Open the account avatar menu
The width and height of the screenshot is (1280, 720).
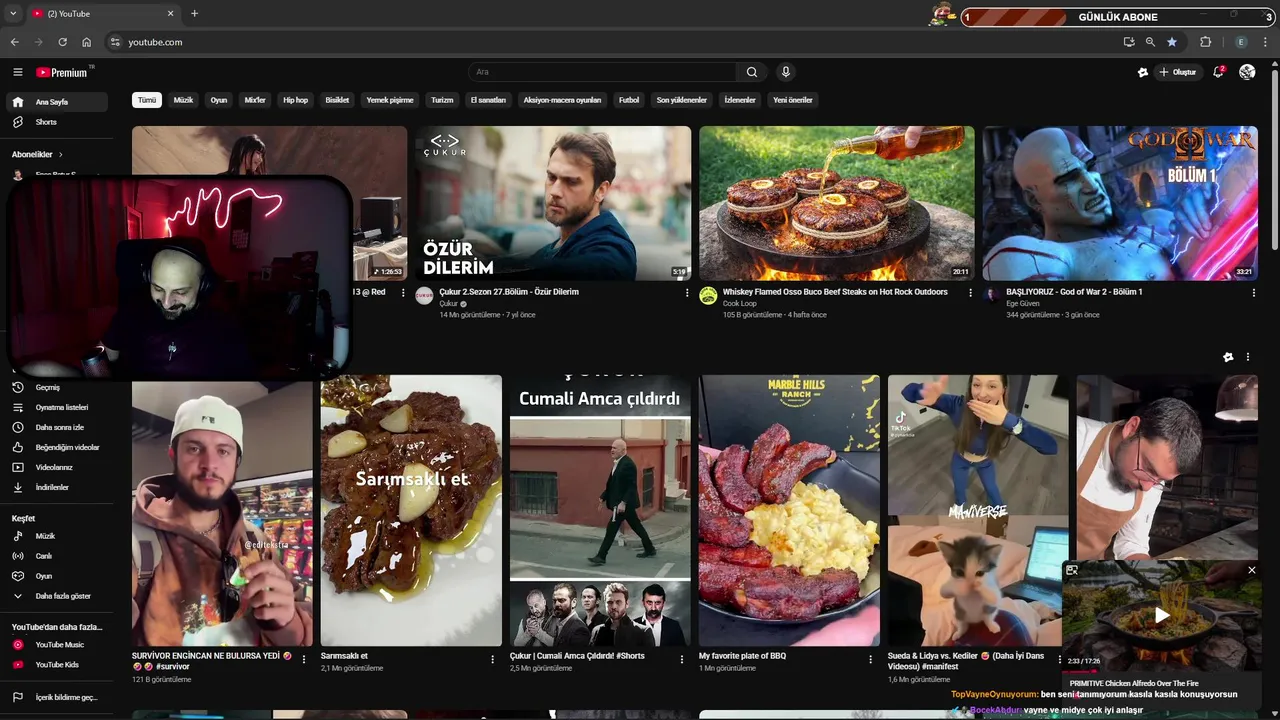click(x=1247, y=72)
